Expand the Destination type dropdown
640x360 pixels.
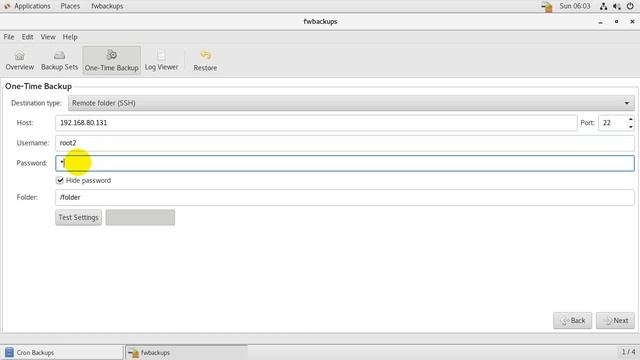point(351,103)
